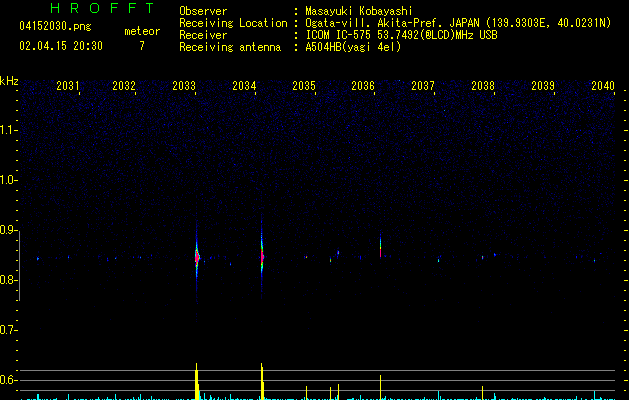The width and height of the screenshot is (629, 400).
Task: Click the yellow bar under the 2036 echo
Action: pos(380,387)
